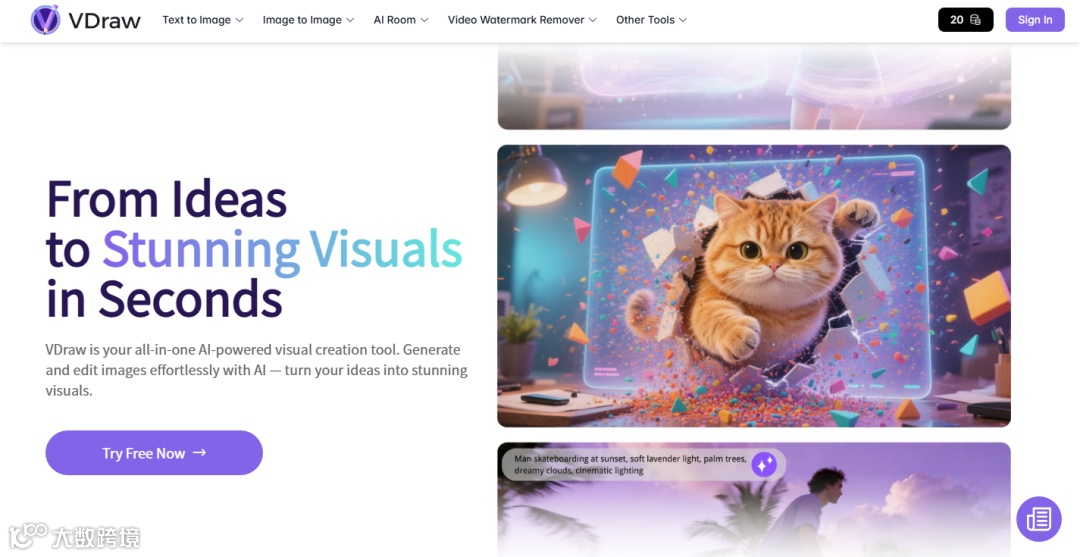Image resolution: width=1080 pixels, height=557 pixels.
Task: Open the Text to Image menu
Action: (x=202, y=20)
